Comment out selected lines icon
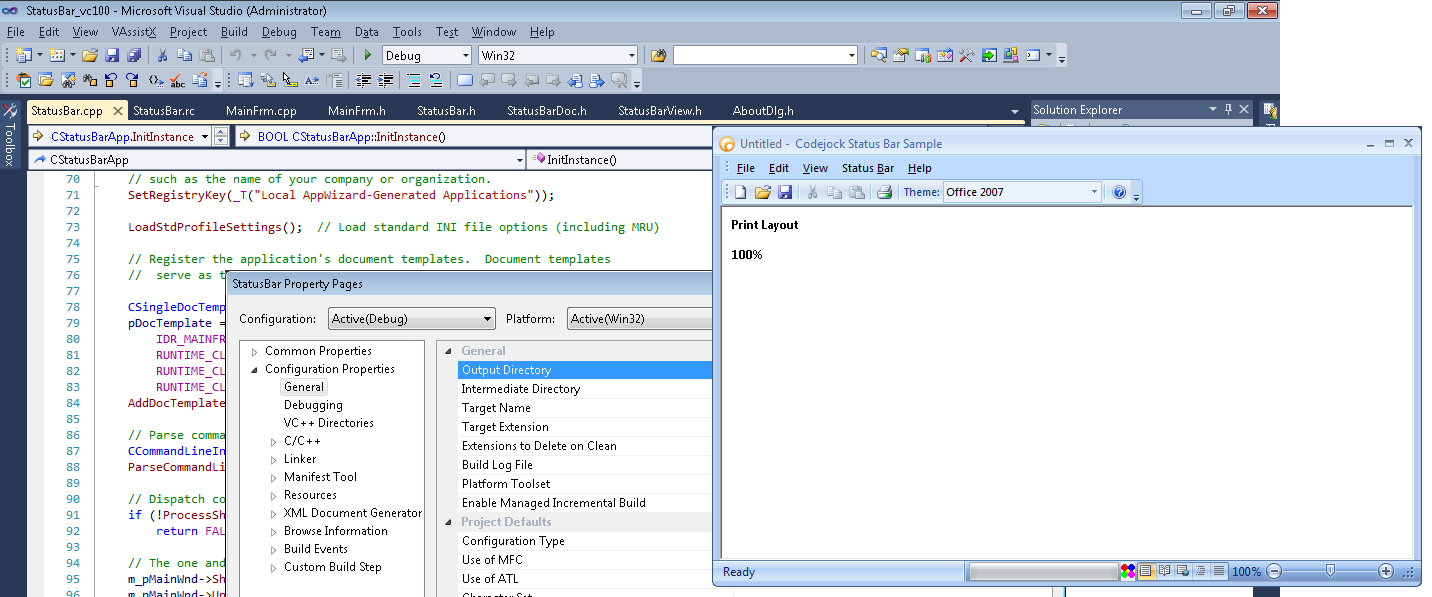This screenshot has height=597, width=1432. (x=414, y=80)
